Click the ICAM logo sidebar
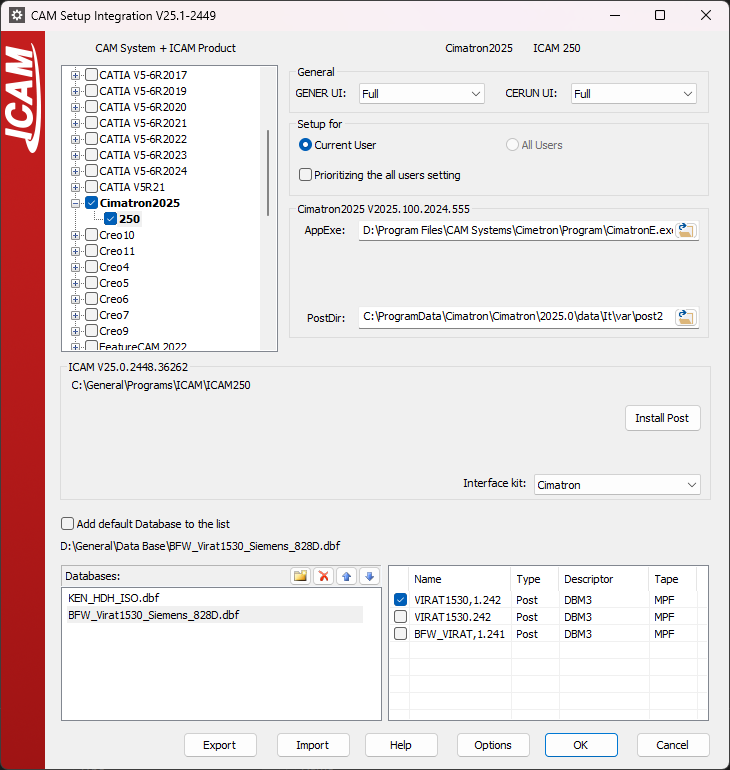 (23, 97)
